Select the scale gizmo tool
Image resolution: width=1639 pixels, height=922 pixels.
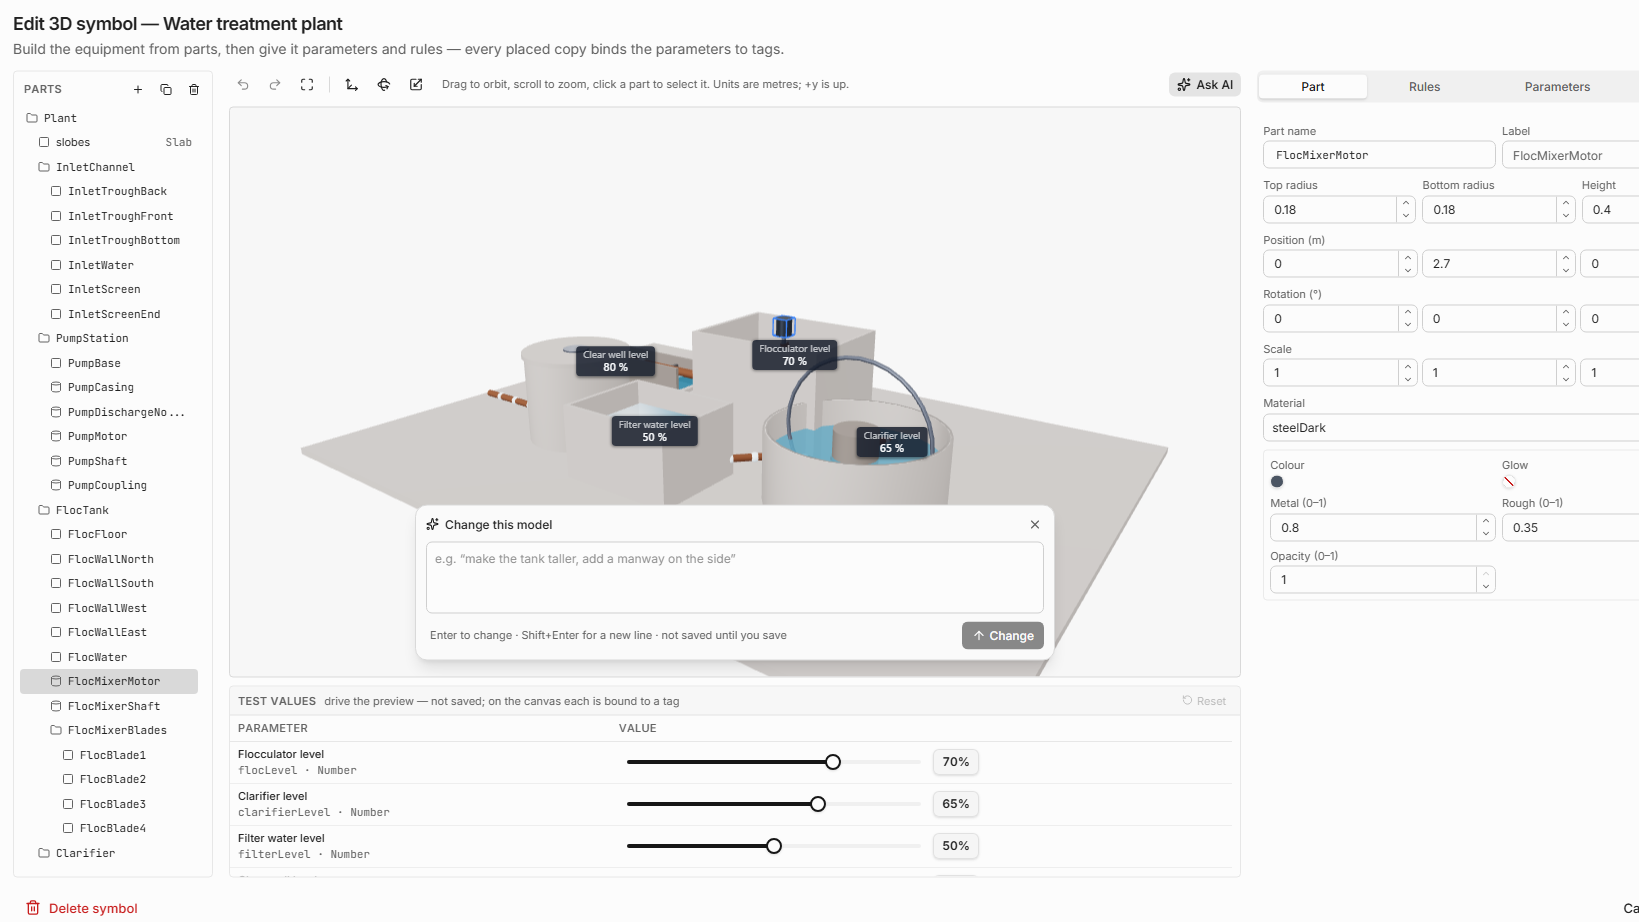(416, 85)
